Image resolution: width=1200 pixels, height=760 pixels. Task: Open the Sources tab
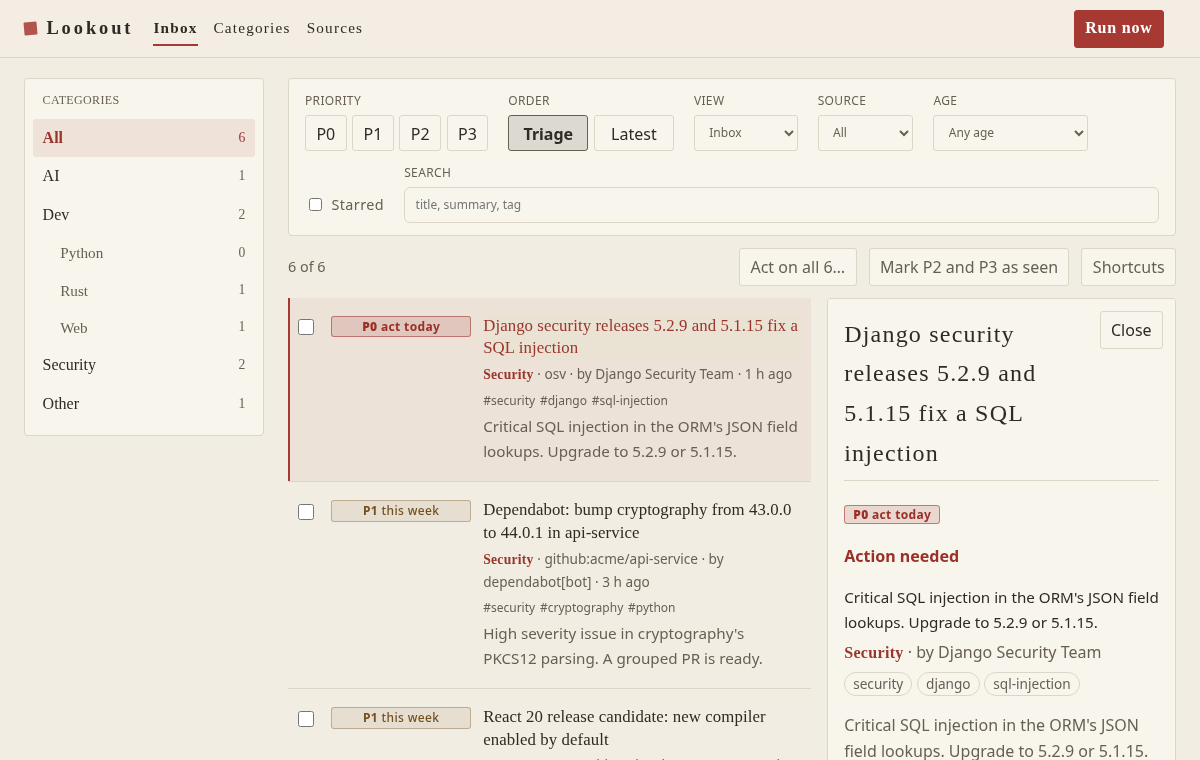tap(335, 28)
